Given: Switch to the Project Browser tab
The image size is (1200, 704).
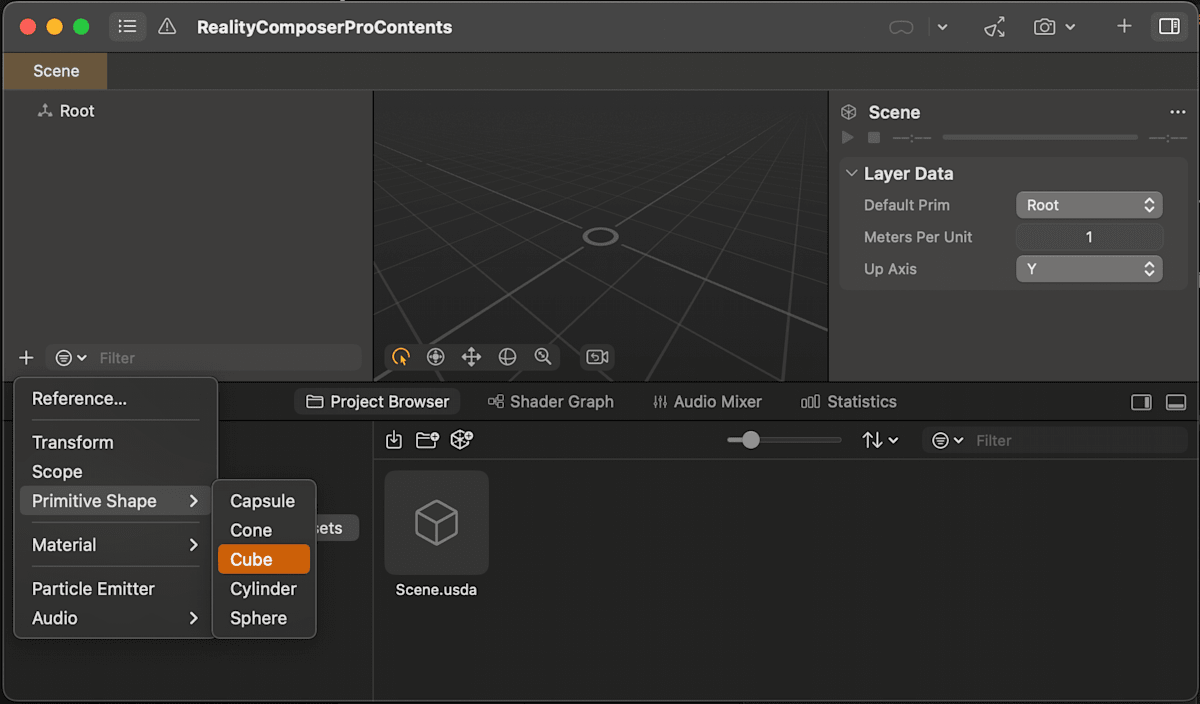Looking at the screenshot, I should click(377, 402).
